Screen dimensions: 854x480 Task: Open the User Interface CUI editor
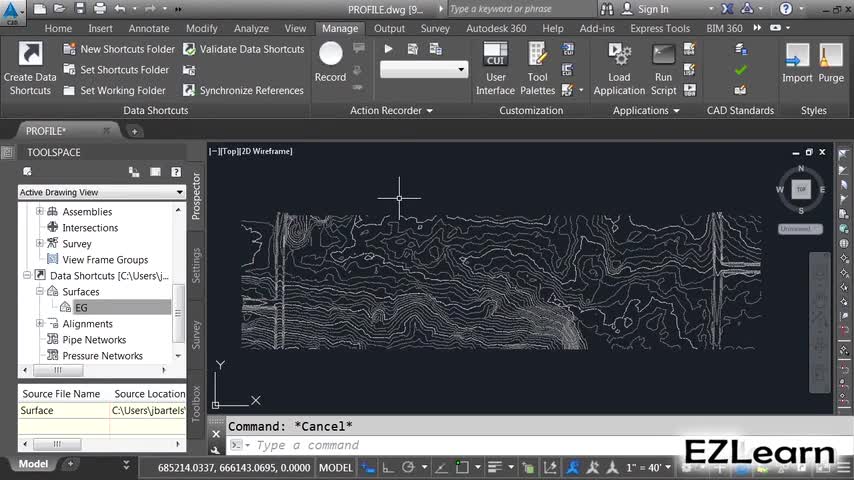click(495, 55)
